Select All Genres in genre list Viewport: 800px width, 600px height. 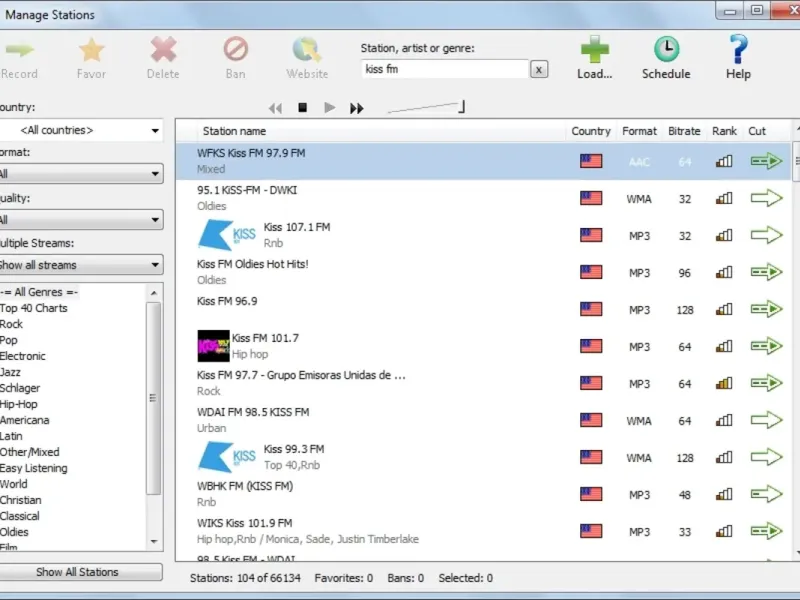[x=39, y=292]
